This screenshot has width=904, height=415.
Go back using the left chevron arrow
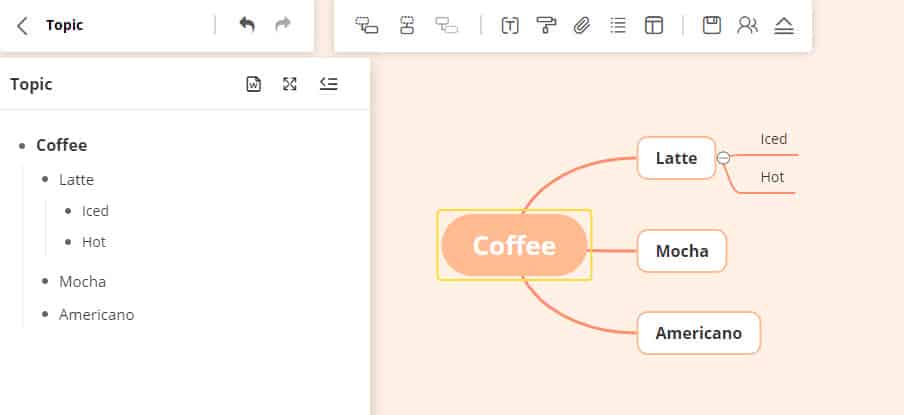click(22, 26)
